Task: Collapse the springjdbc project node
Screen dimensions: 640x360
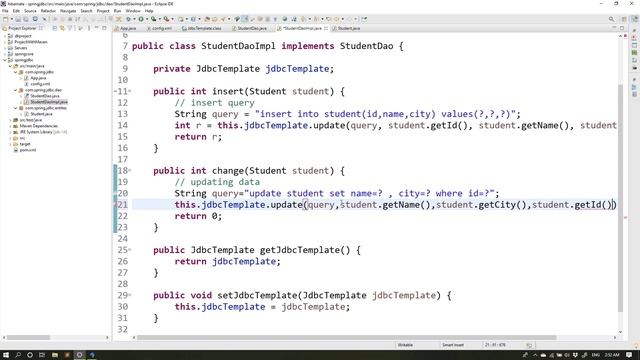Action: pos(5,60)
